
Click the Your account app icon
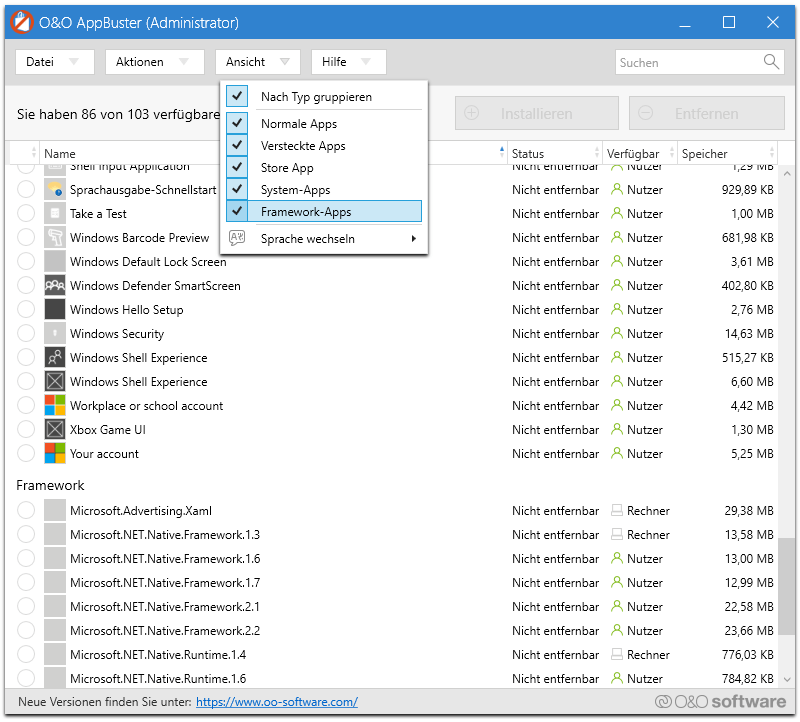[x=55, y=453]
